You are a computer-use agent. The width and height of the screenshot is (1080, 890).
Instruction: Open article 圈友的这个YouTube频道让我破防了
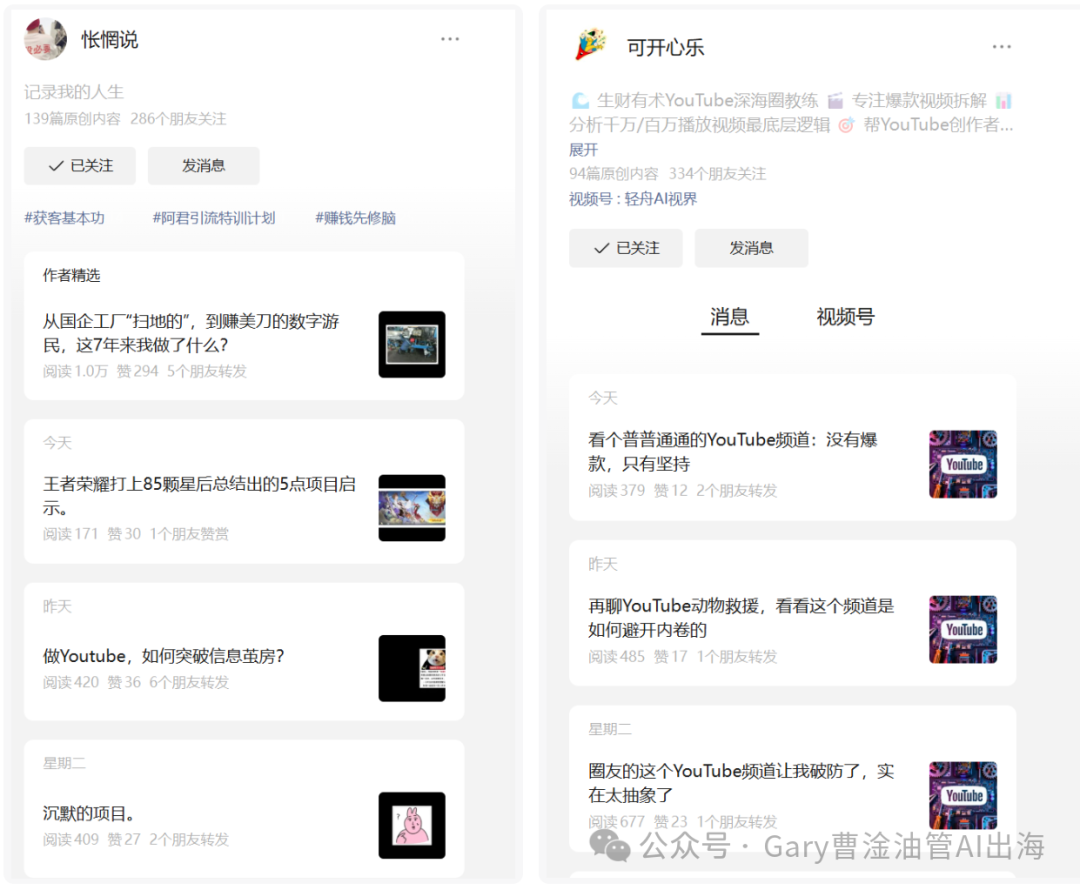[740, 783]
